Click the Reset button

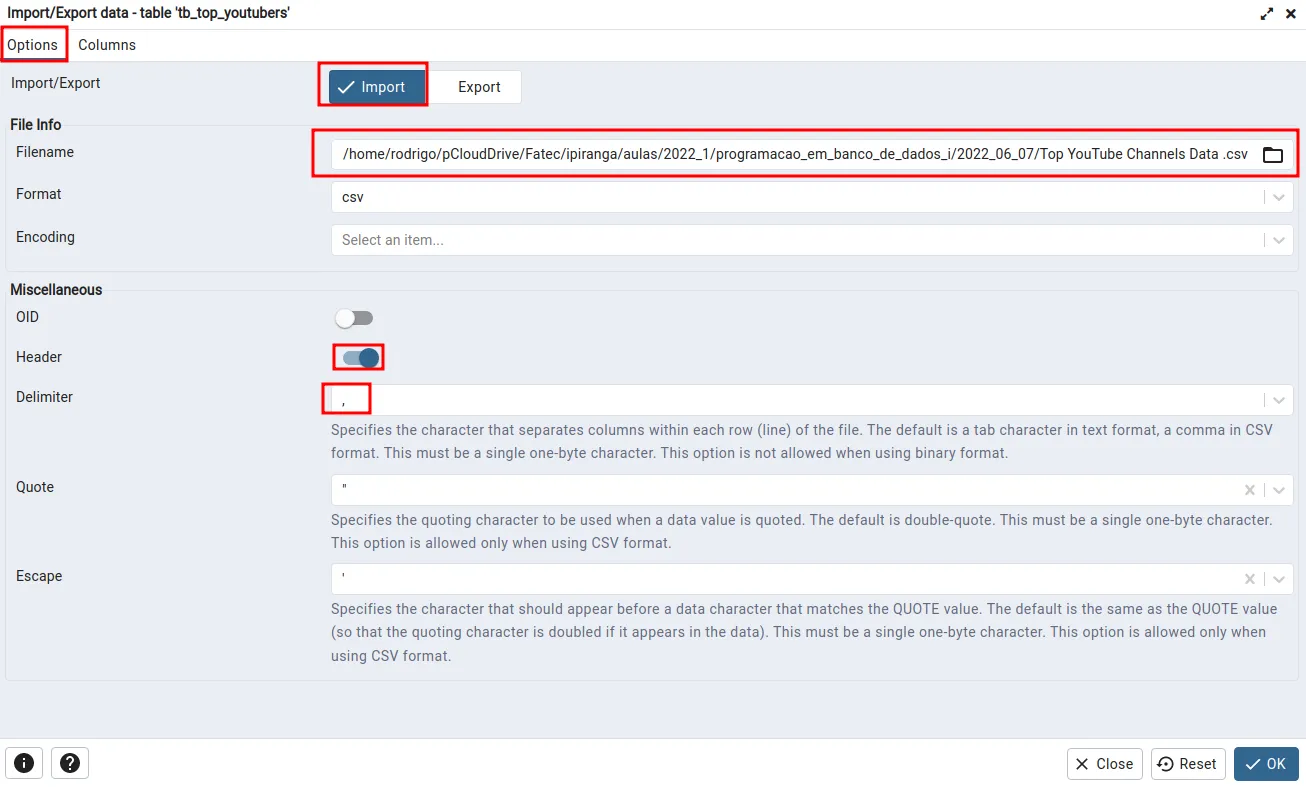coord(1188,764)
